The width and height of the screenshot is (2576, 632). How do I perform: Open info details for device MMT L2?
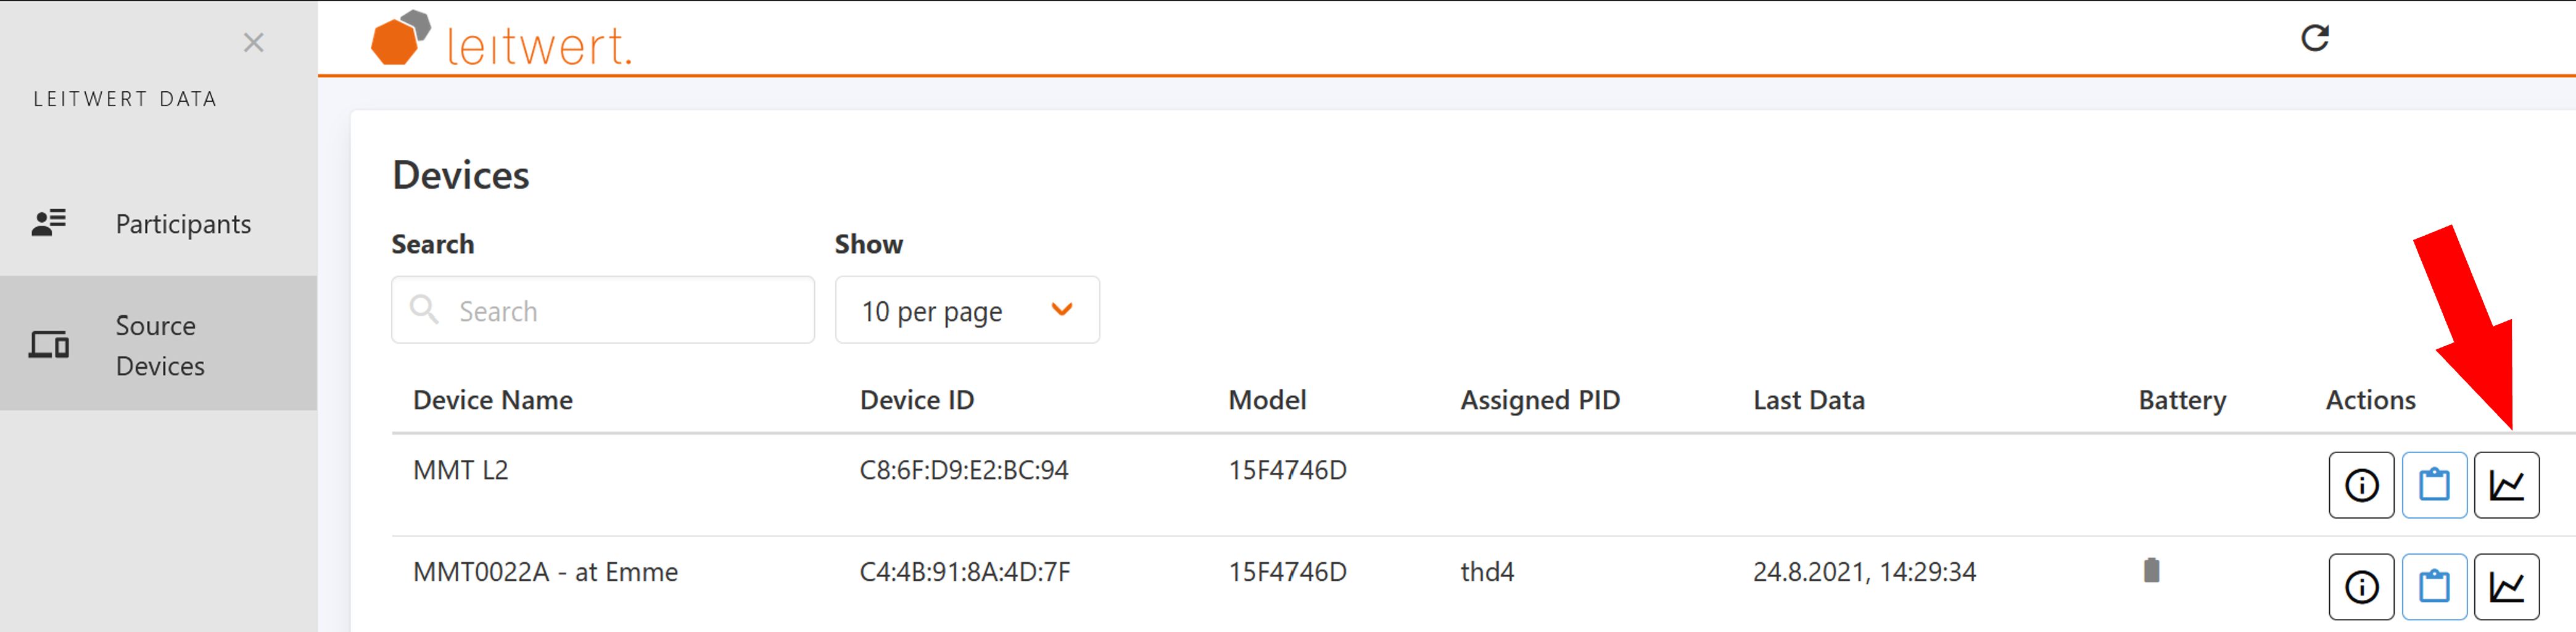point(2361,485)
